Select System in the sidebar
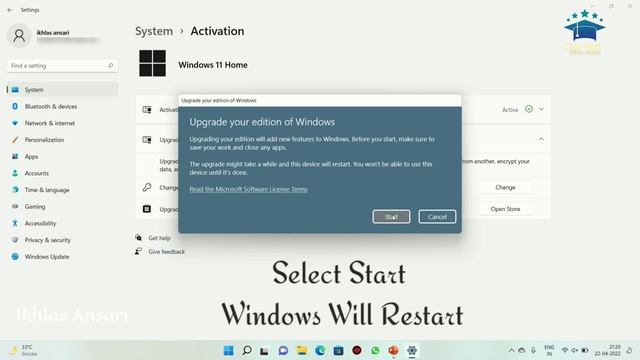The height and width of the screenshot is (360, 640). pyautogui.click(x=62, y=90)
